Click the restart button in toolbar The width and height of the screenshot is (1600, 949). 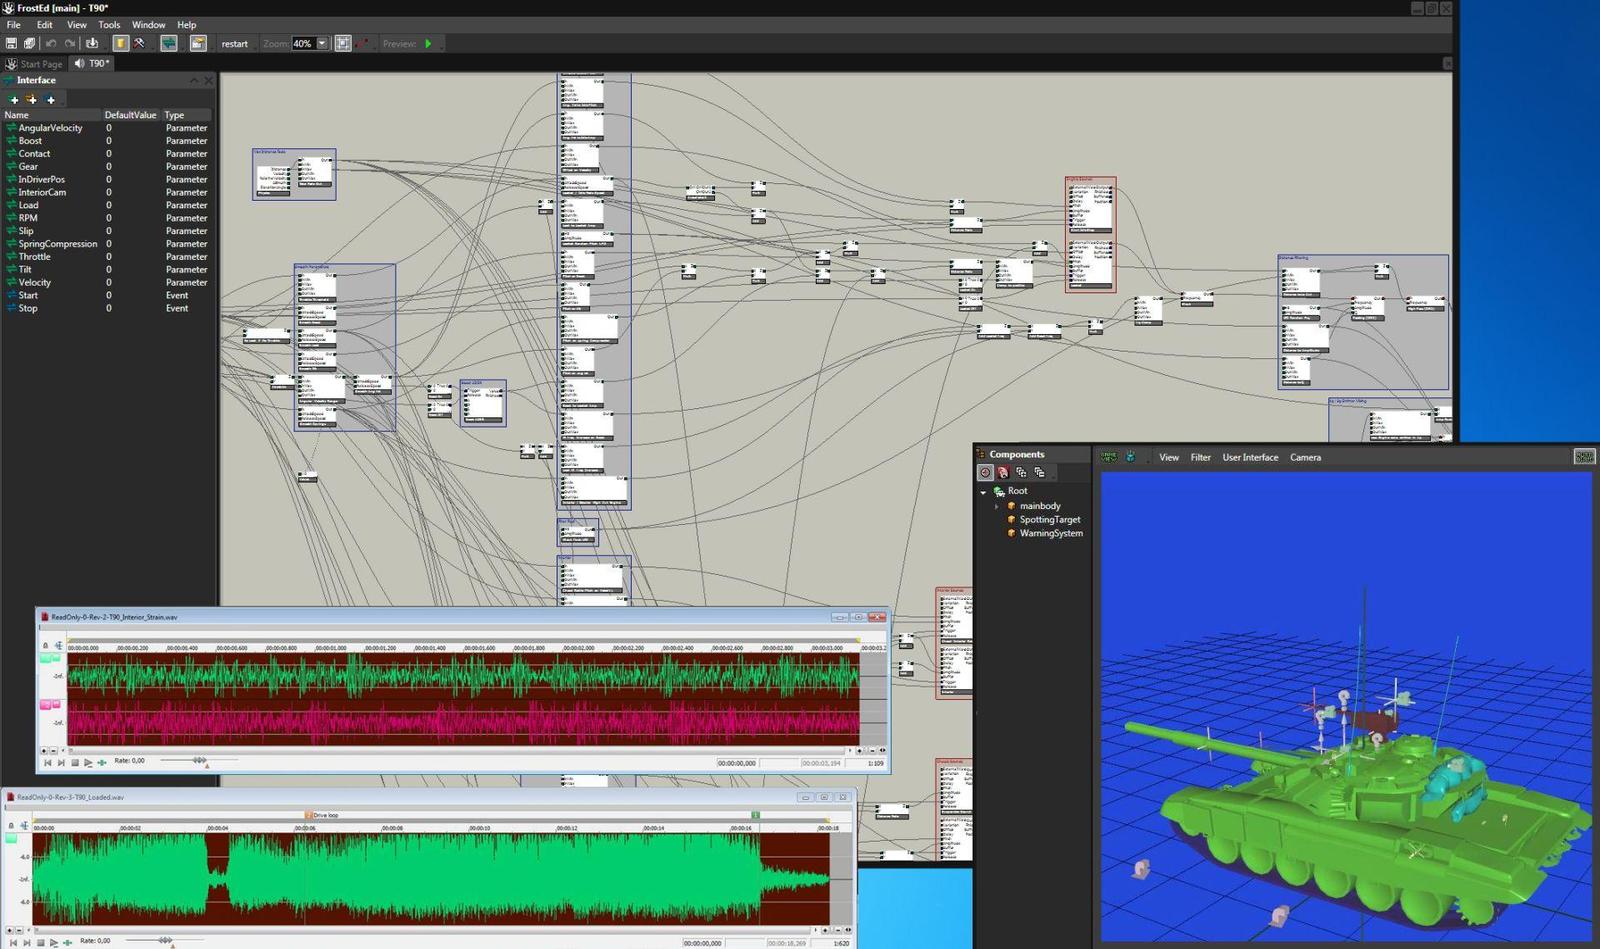tap(234, 44)
